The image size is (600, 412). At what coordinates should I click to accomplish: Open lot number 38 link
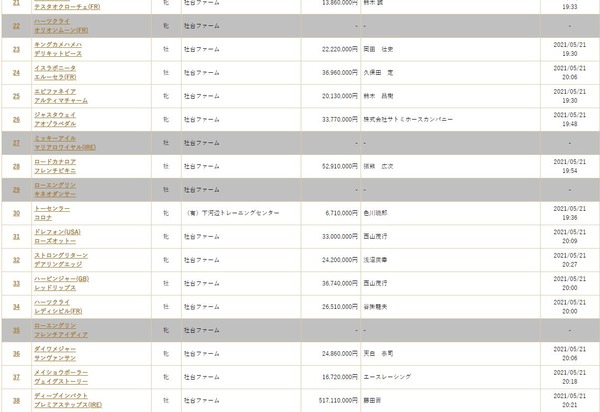pyautogui.click(x=16, y=401)
